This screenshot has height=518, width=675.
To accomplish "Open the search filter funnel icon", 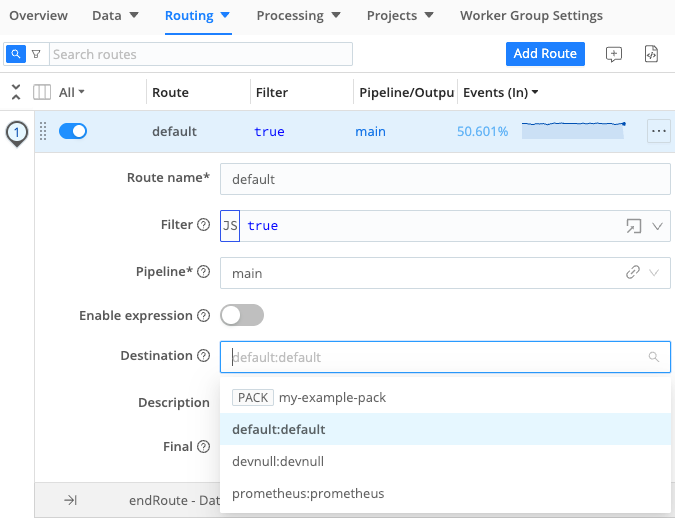I will (x=36, y=54).
